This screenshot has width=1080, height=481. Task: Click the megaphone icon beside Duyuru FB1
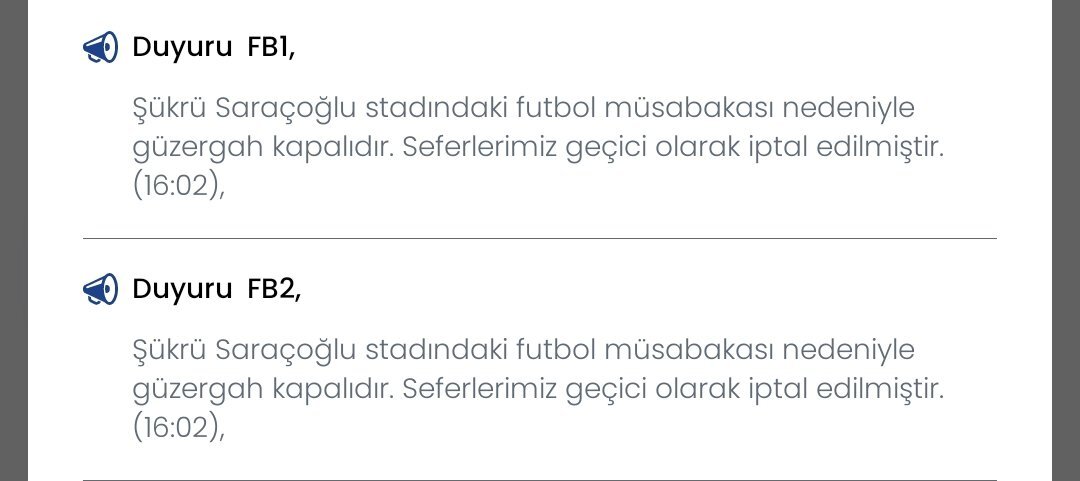100,47
